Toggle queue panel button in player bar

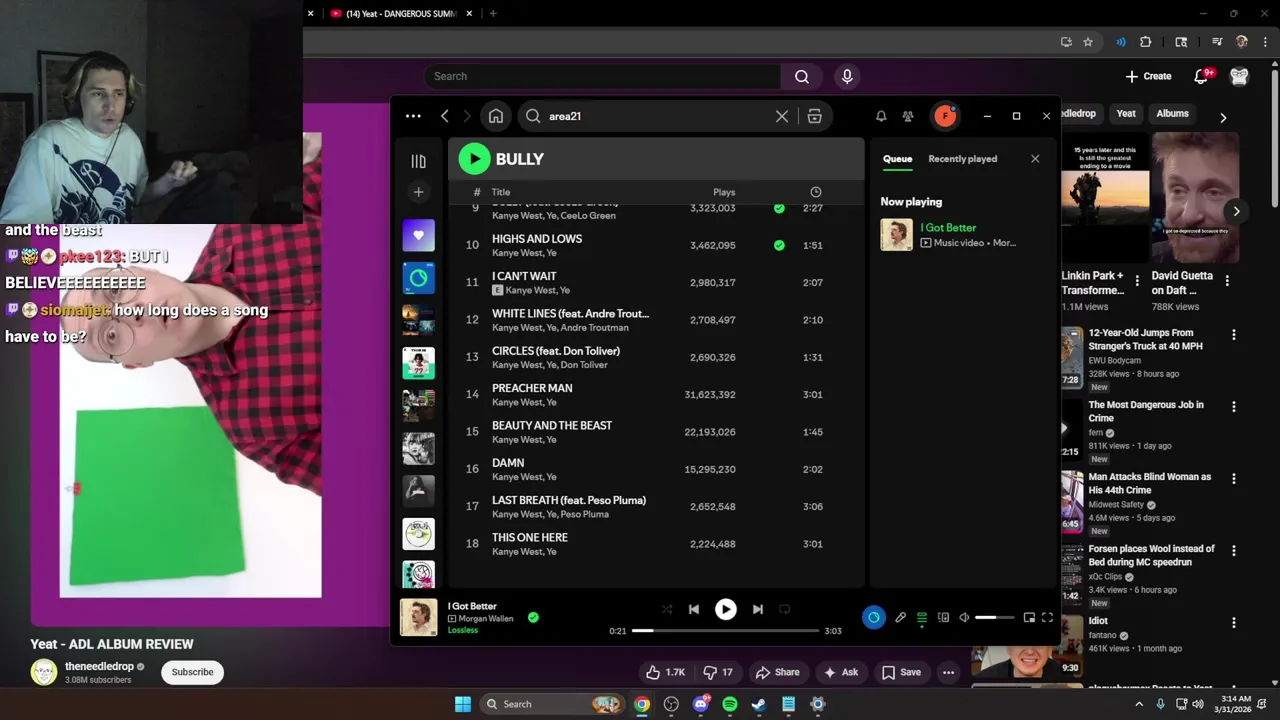point(922,618)
